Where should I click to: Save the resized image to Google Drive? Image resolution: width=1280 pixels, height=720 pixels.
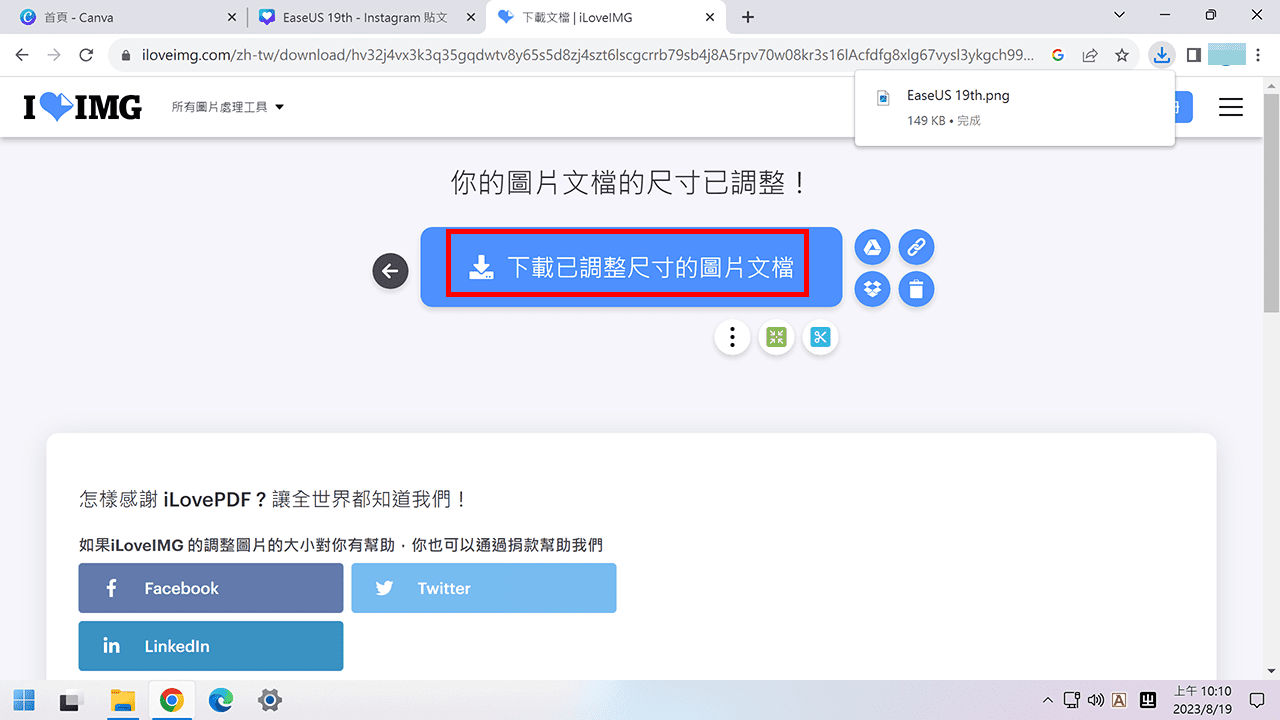click(872, 247)
